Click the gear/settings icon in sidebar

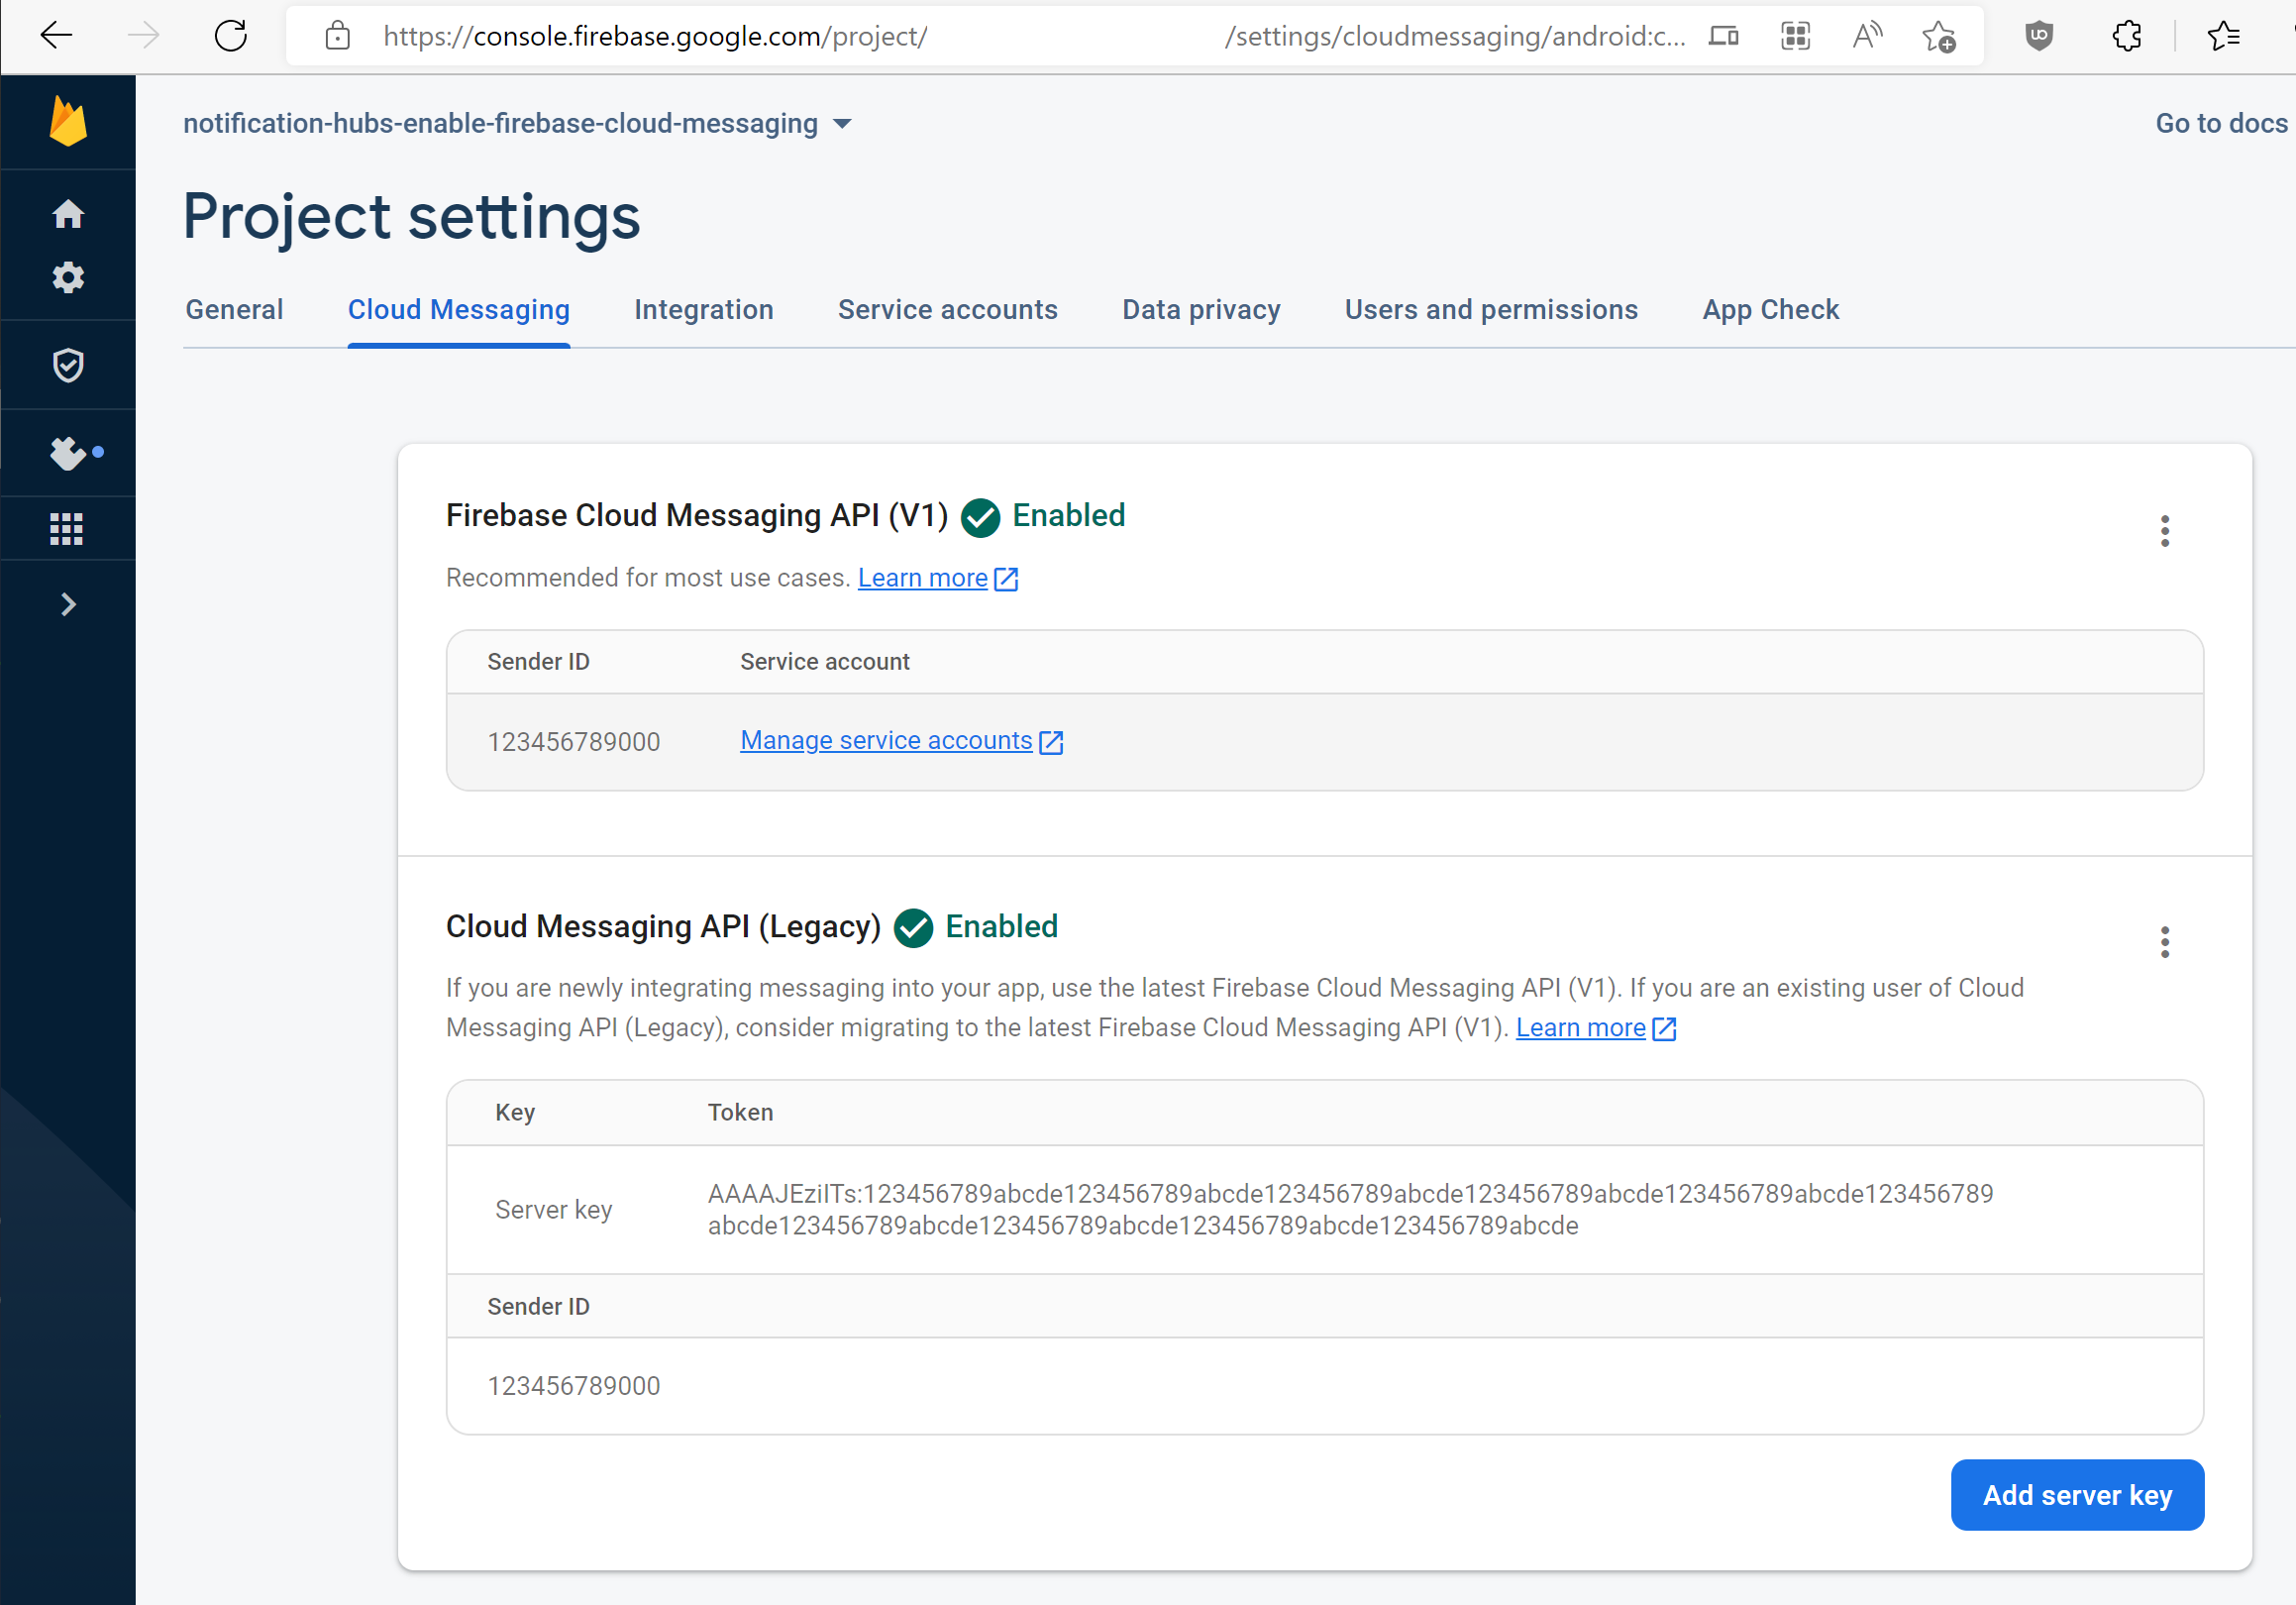[x=69, y=277]
